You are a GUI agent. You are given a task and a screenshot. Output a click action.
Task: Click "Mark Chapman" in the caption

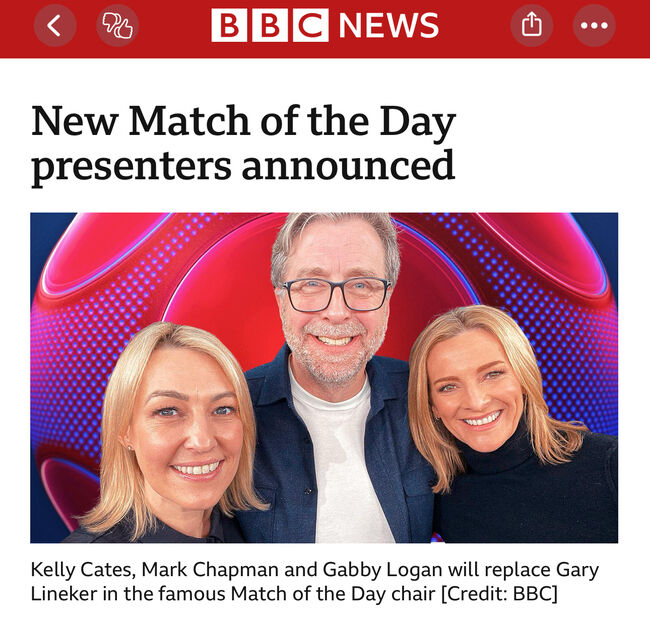210,570
